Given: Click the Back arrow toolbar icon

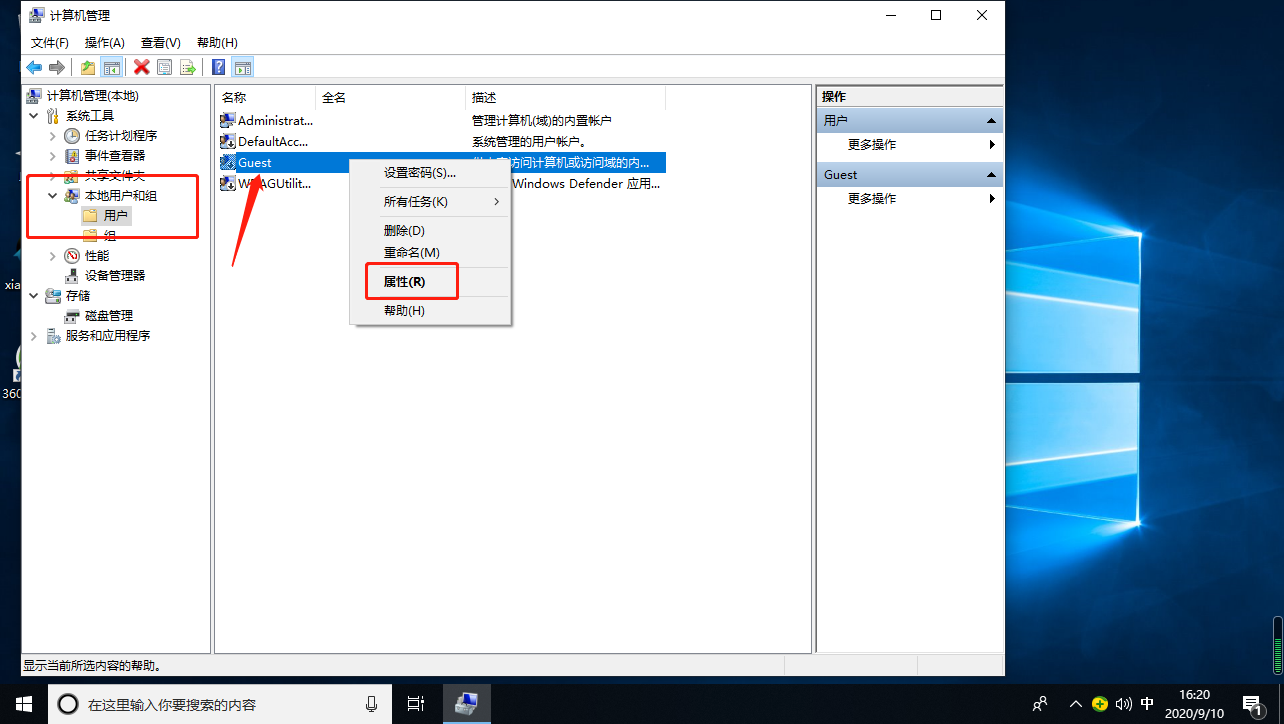Looking at the screenshot, I should [34, 67].
